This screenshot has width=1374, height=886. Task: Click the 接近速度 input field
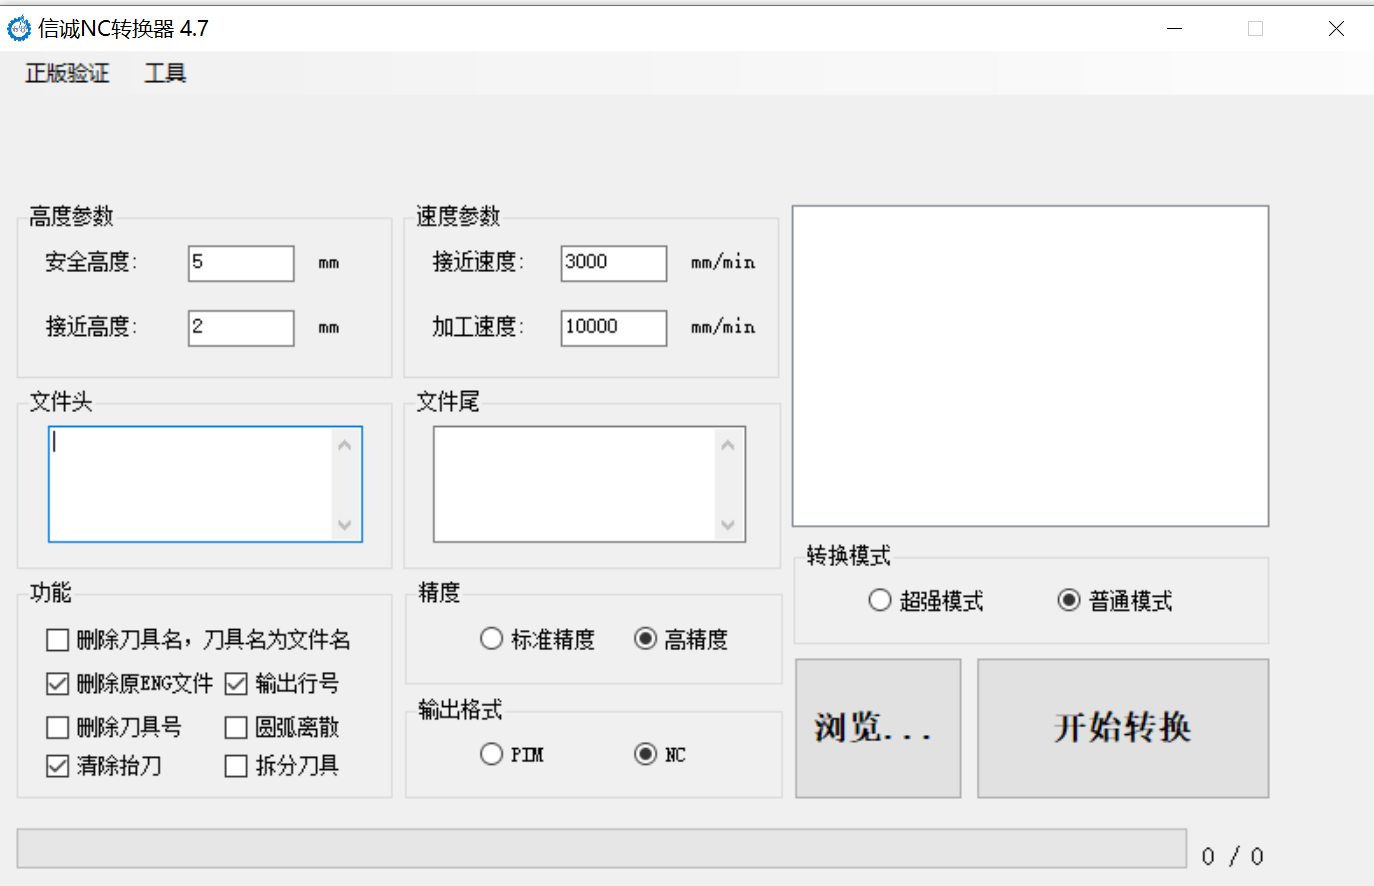coord(613,263)
